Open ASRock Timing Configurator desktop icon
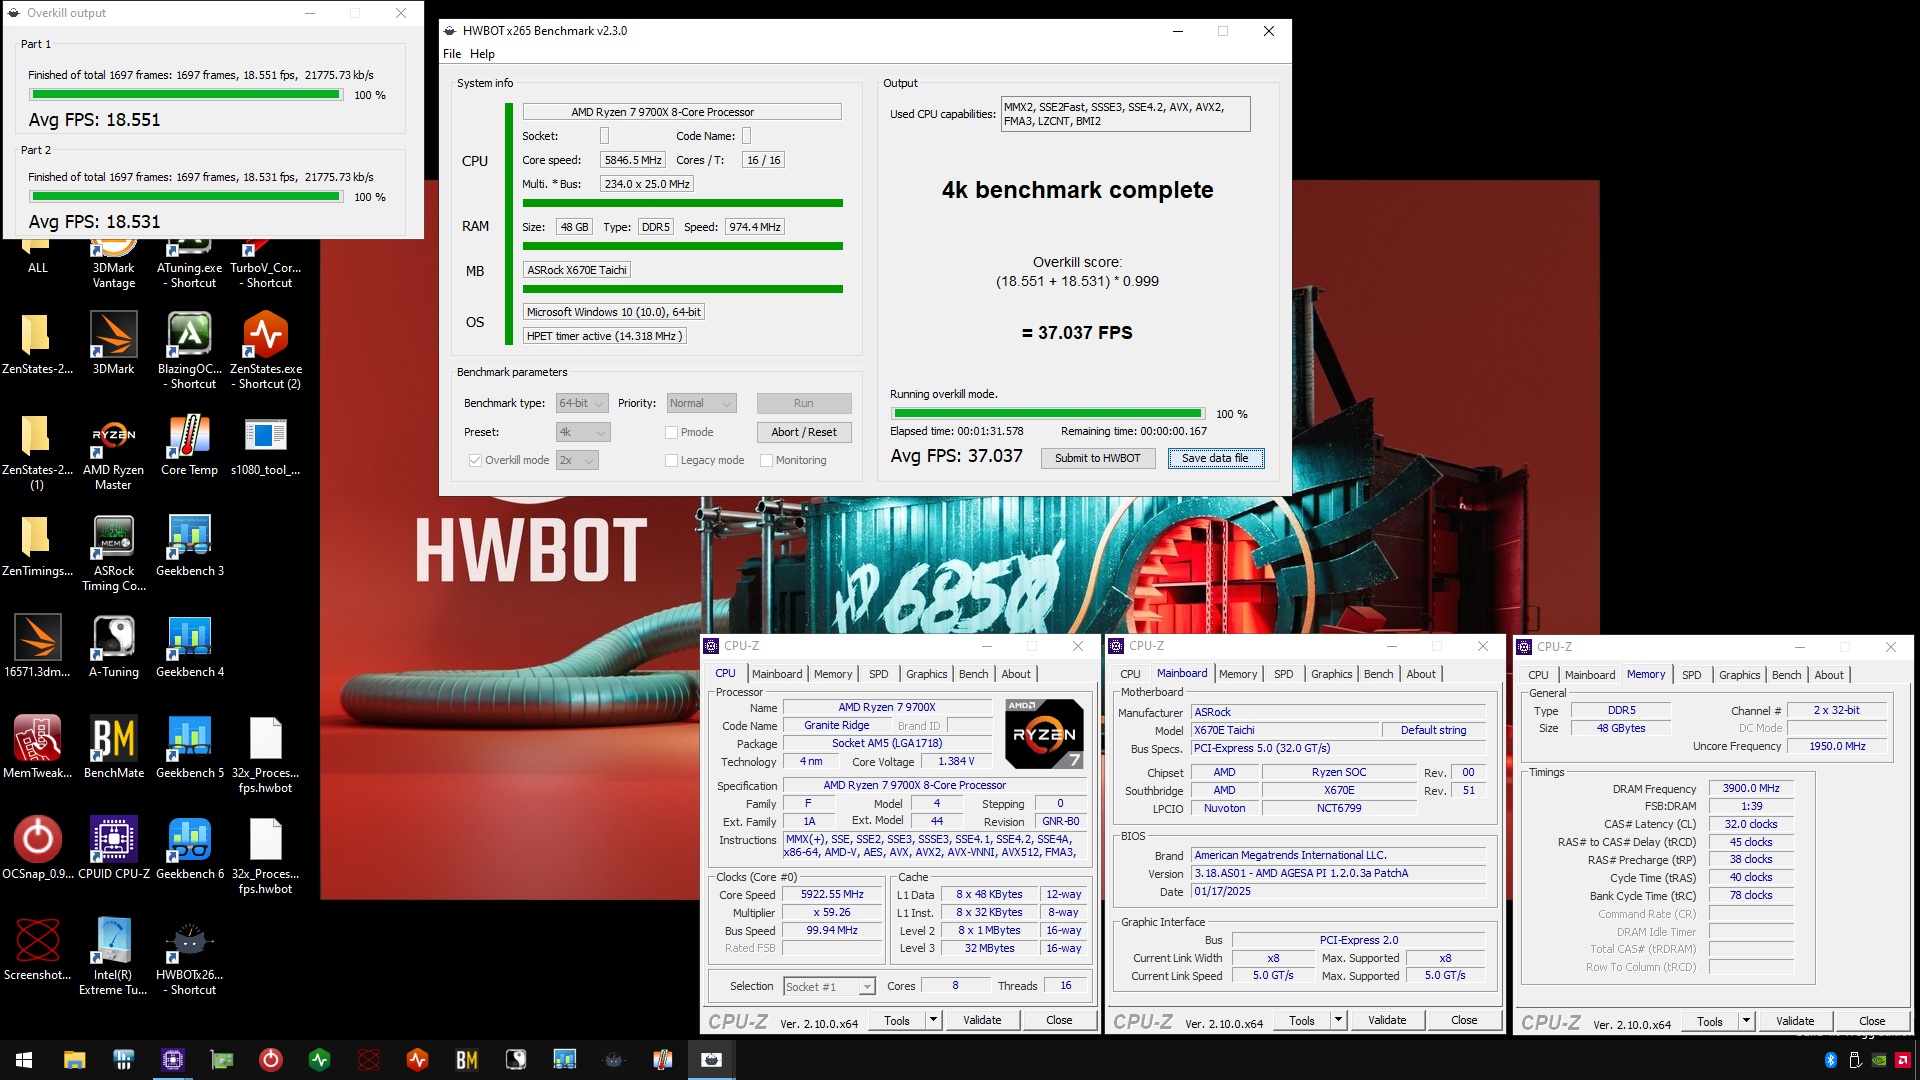This screenshot has width=1920, height=1080. pos(114,552)
